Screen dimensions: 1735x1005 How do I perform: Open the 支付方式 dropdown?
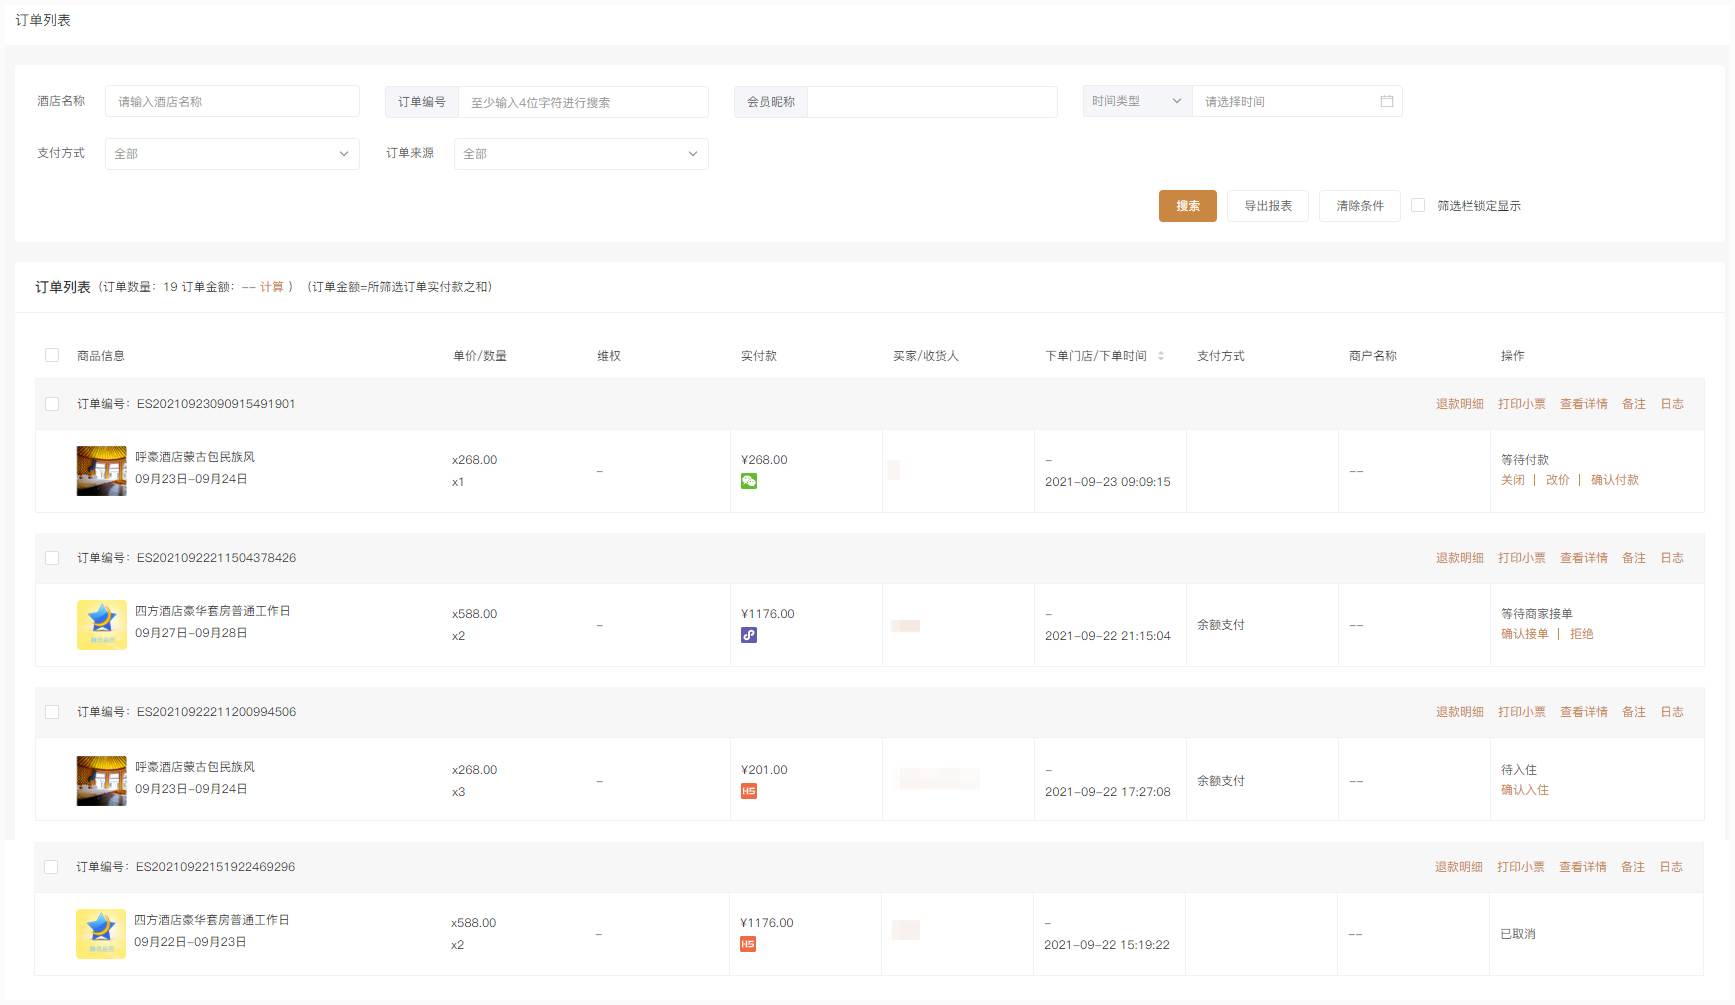click(x=232, y=154)
